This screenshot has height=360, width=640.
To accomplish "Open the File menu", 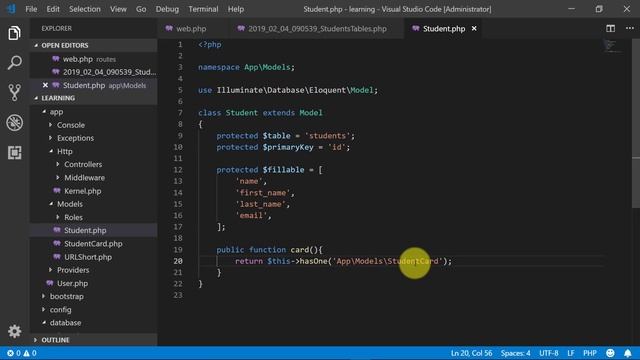I will (31, 9).
